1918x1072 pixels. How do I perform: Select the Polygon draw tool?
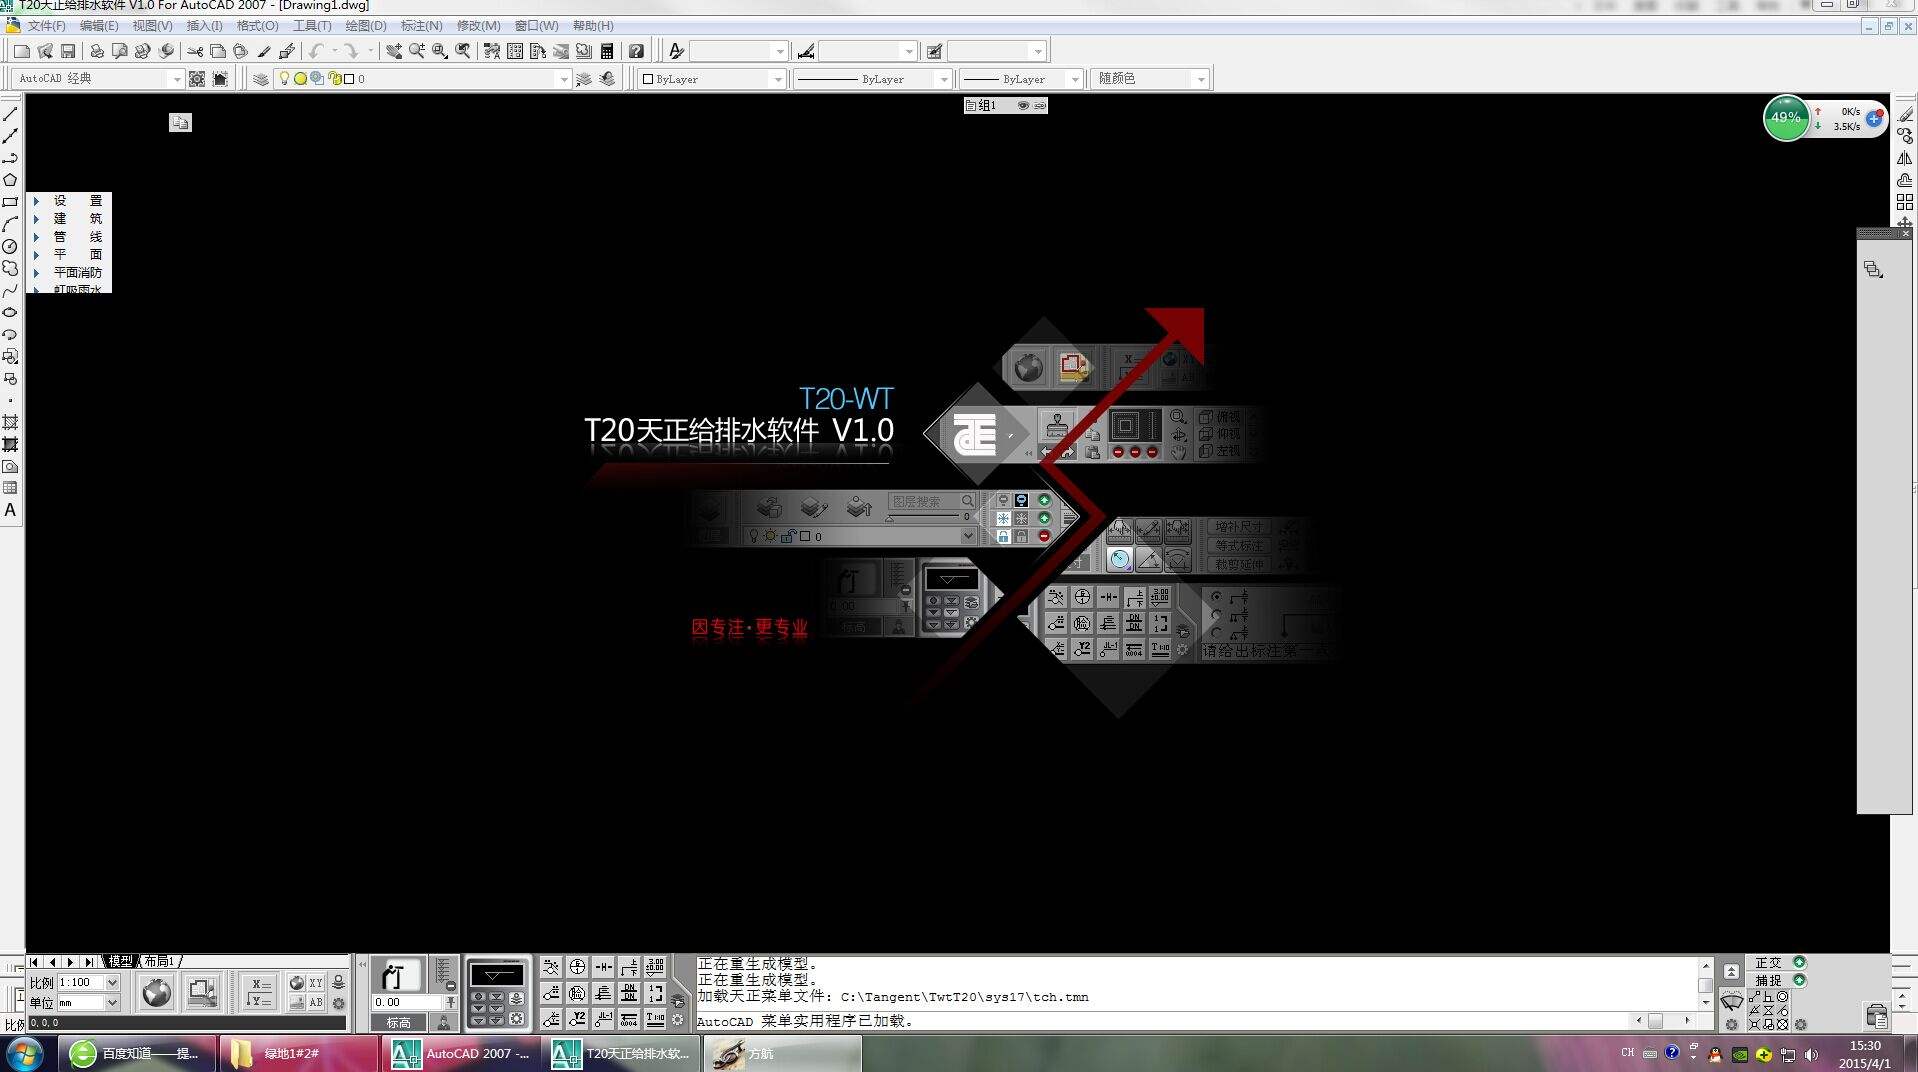(x=10, y=180)
